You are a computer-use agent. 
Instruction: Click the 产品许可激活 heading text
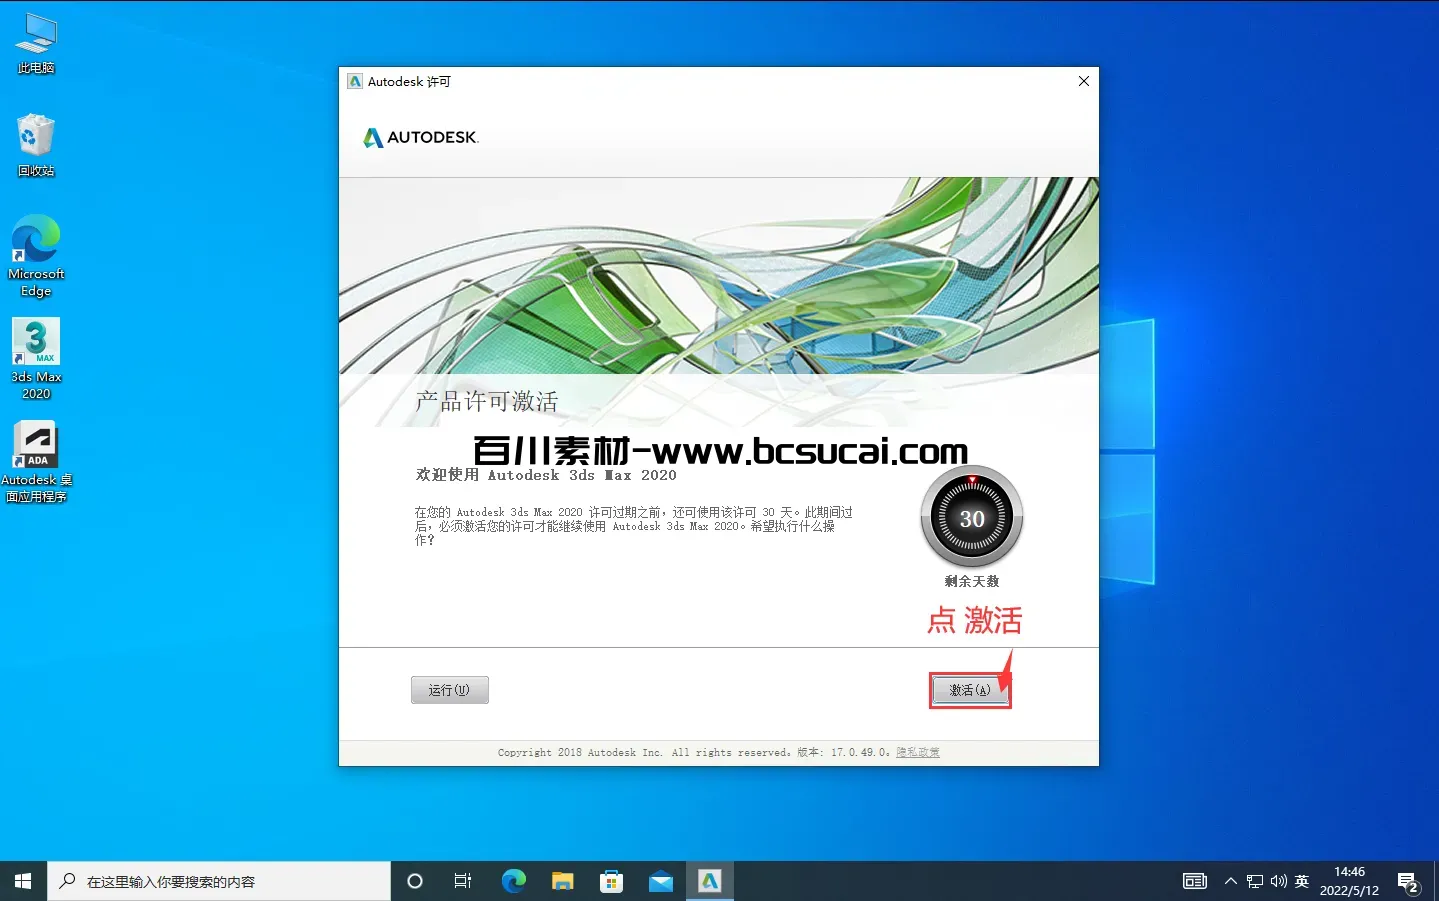[487, 402]
